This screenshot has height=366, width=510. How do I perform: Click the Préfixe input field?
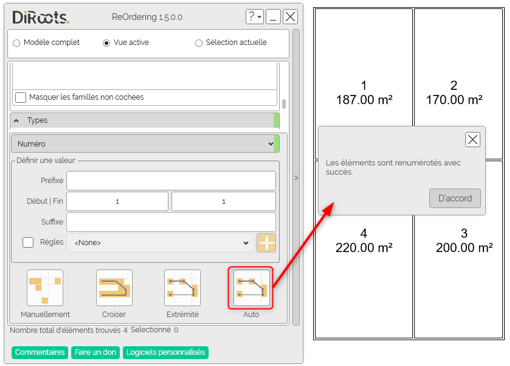click(171, 181)
